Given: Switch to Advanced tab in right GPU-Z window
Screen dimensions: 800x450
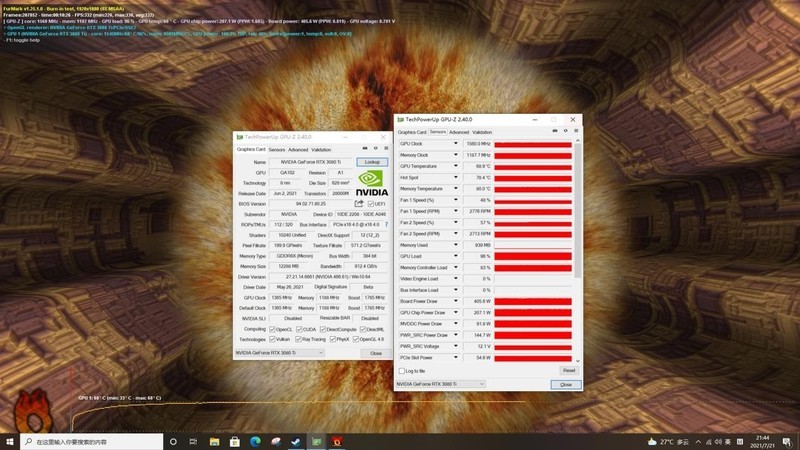Looking at the screenshot, I should coord(459,132).
